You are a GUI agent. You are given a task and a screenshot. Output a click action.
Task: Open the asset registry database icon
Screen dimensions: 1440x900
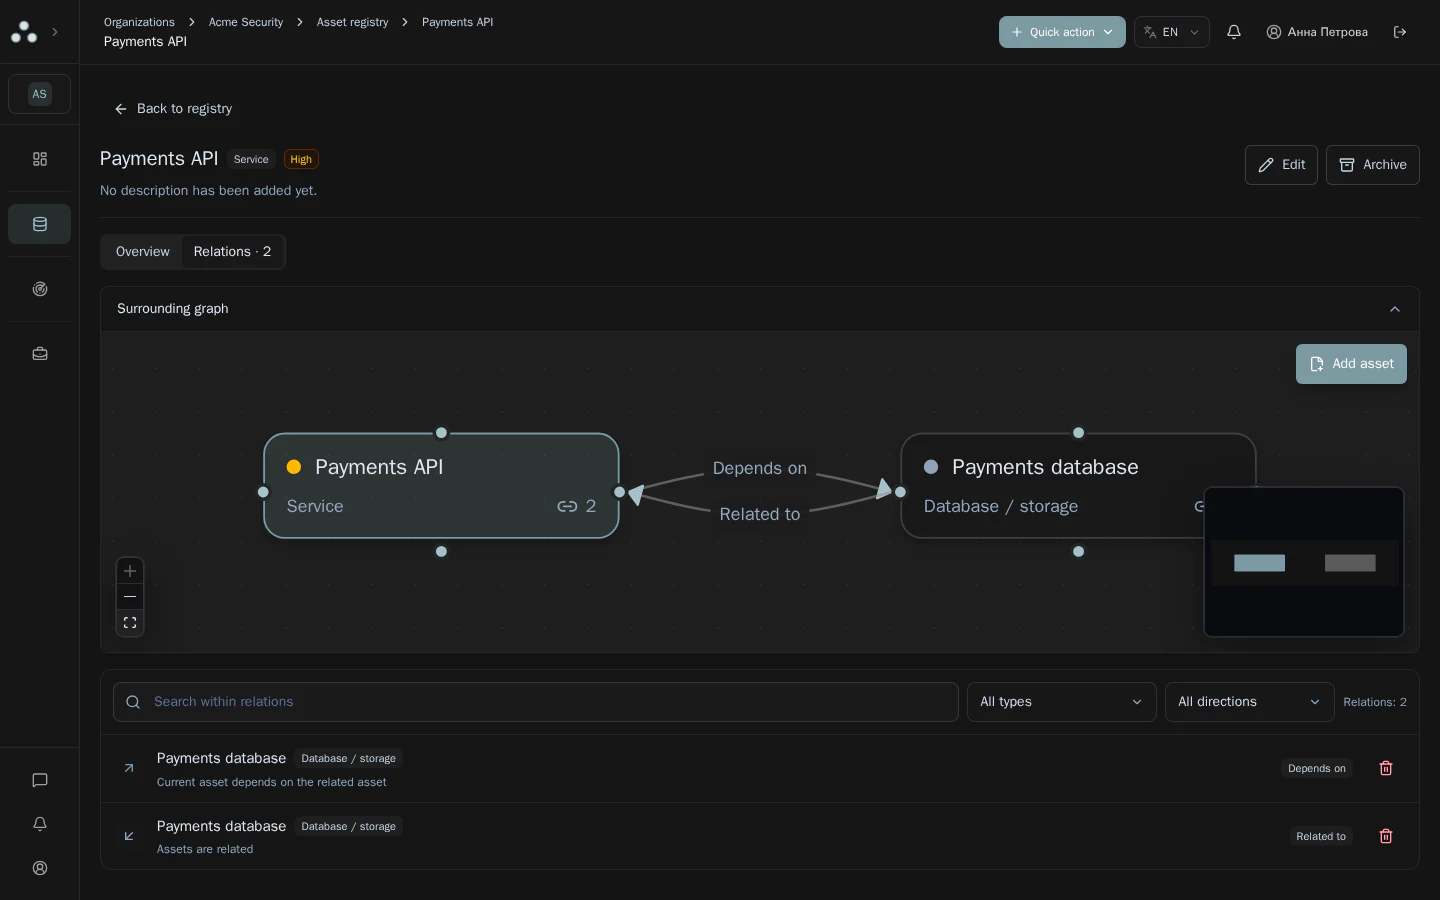click(x=40, y=224)
